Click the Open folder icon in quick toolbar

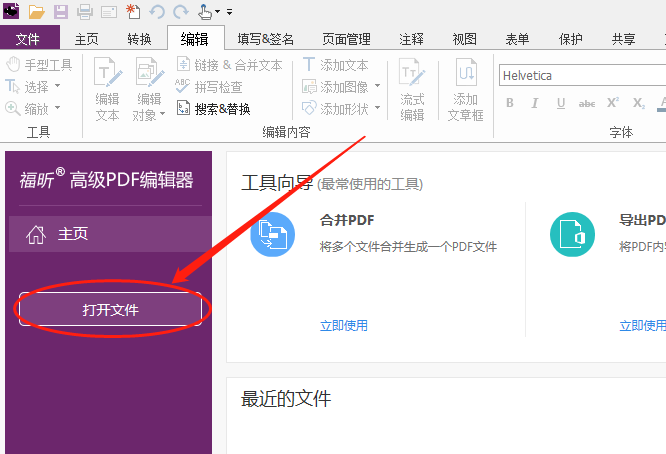click(37, 11)
